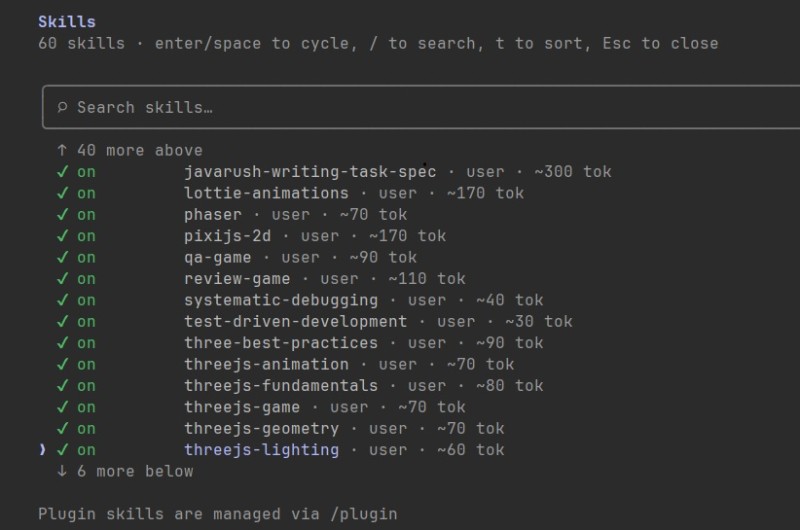This screenshot has height=530, width=800.
Task: Click the '6 more below' text
Action: click(135, 471)
